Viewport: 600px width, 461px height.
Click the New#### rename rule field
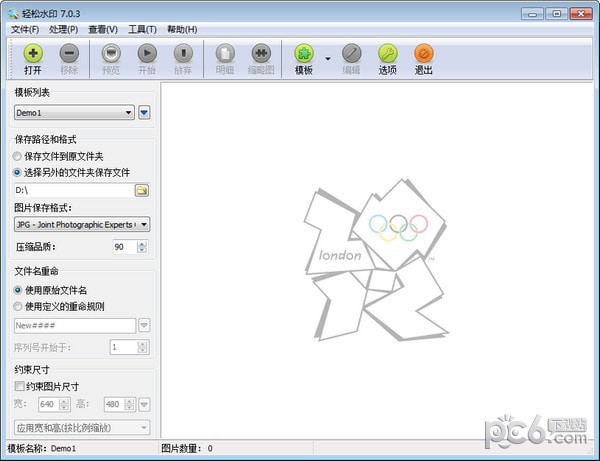pyautogui.click(x=75, y=325)
